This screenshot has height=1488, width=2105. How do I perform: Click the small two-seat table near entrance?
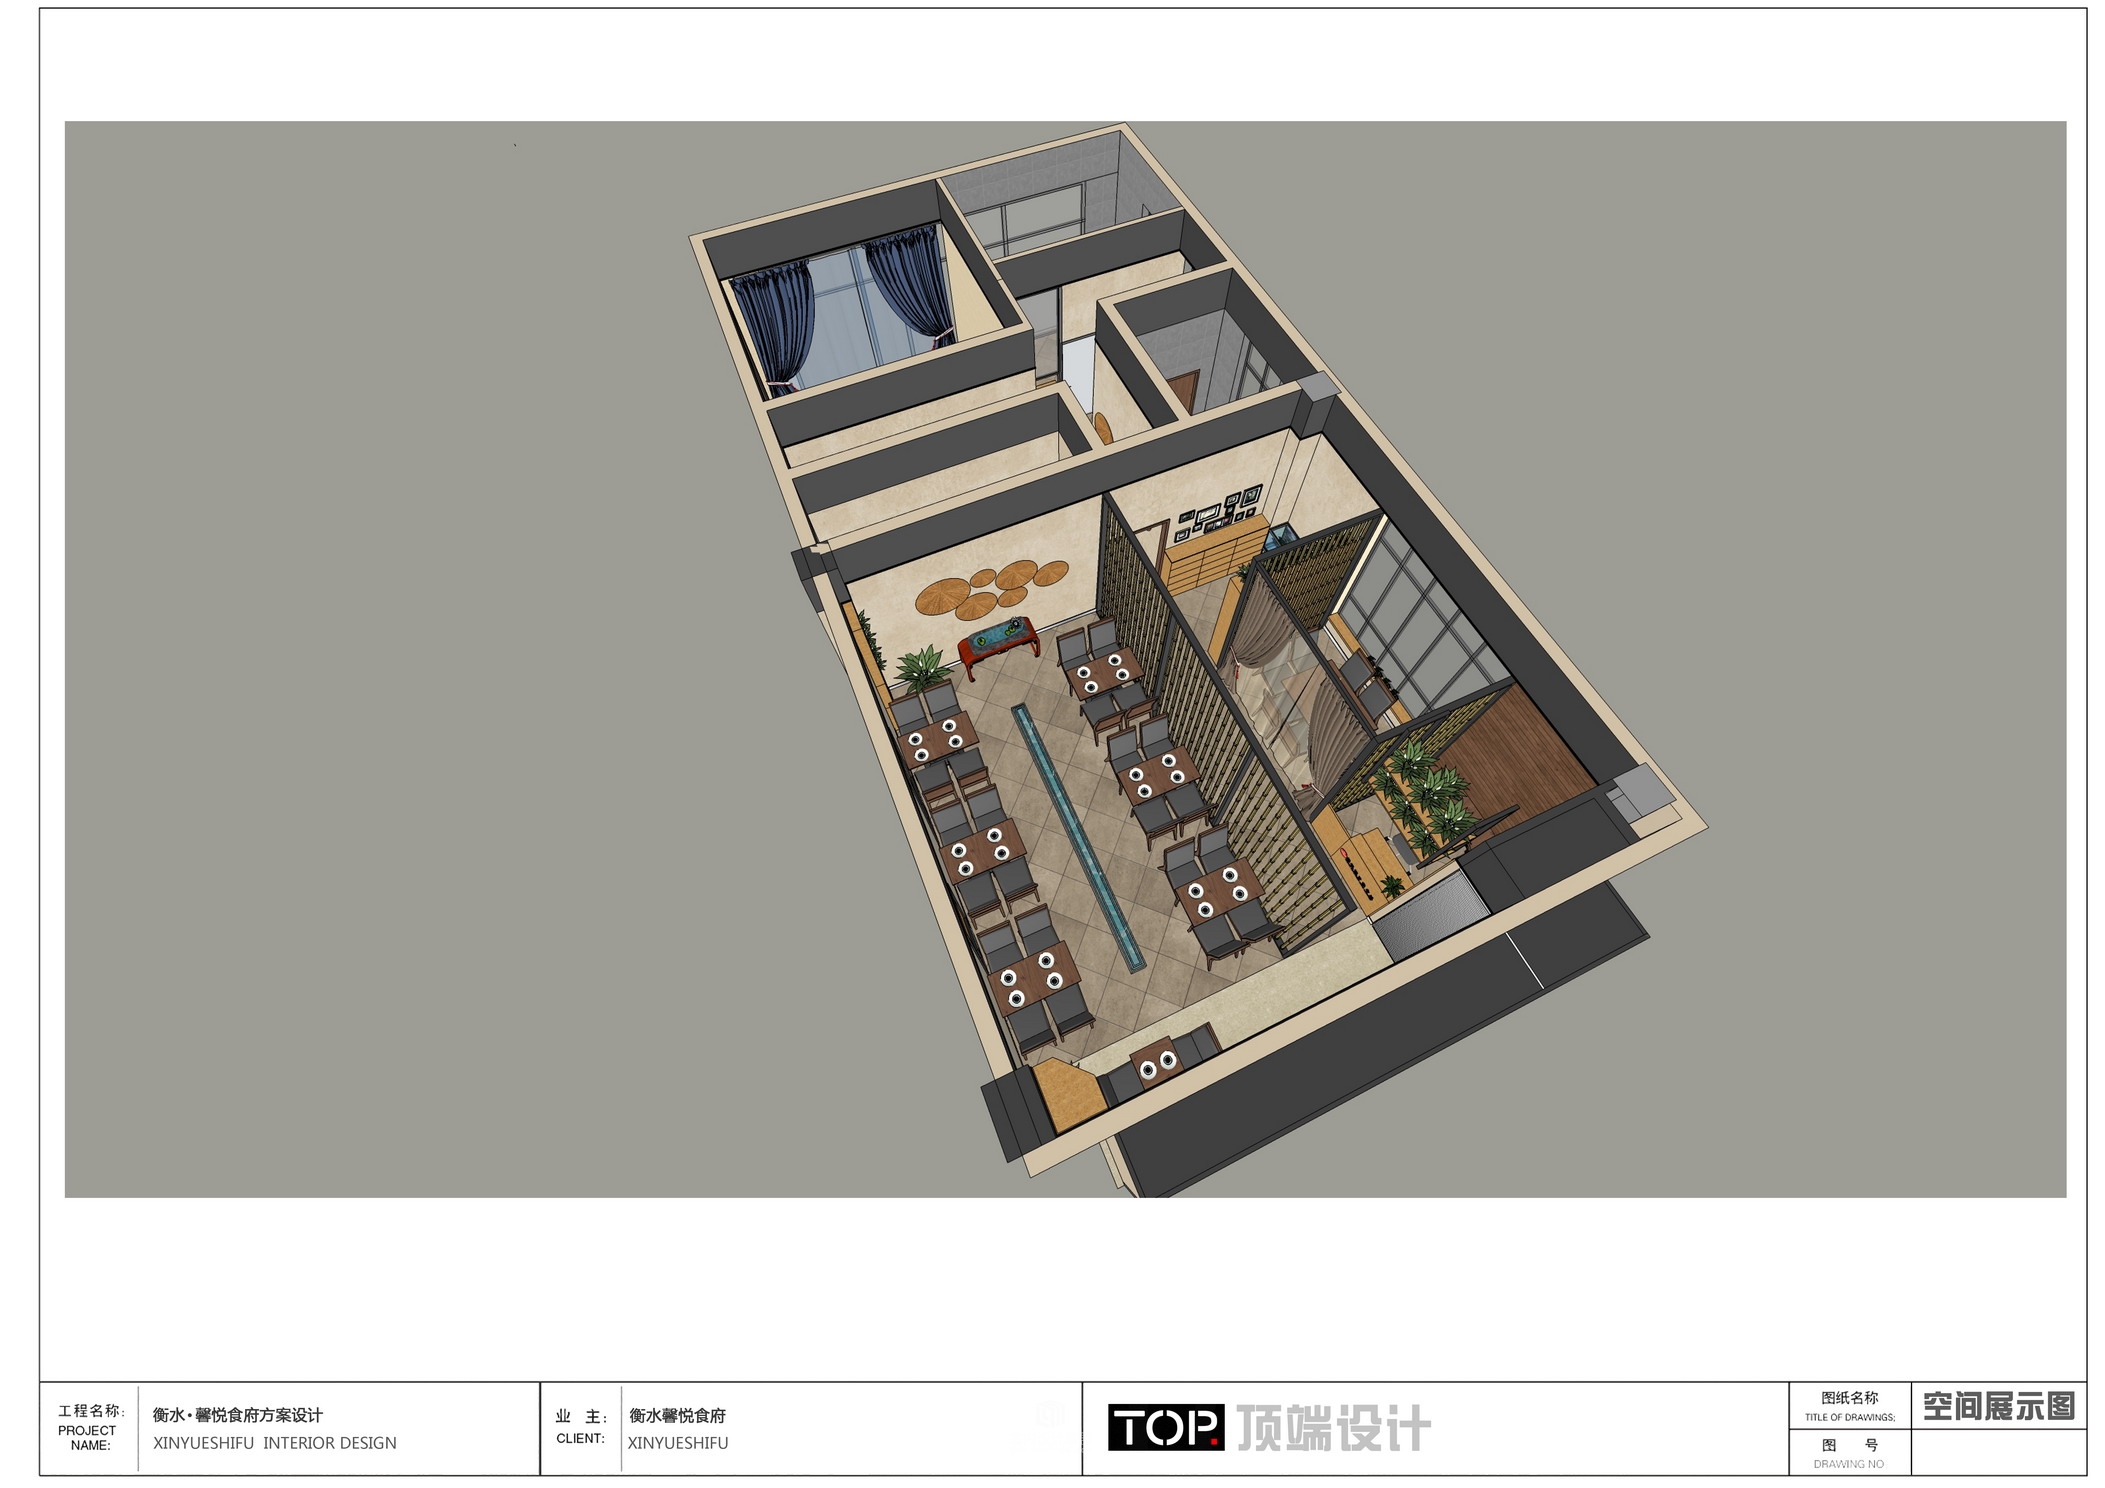pyautogui.click(x=1158, y=1063)
